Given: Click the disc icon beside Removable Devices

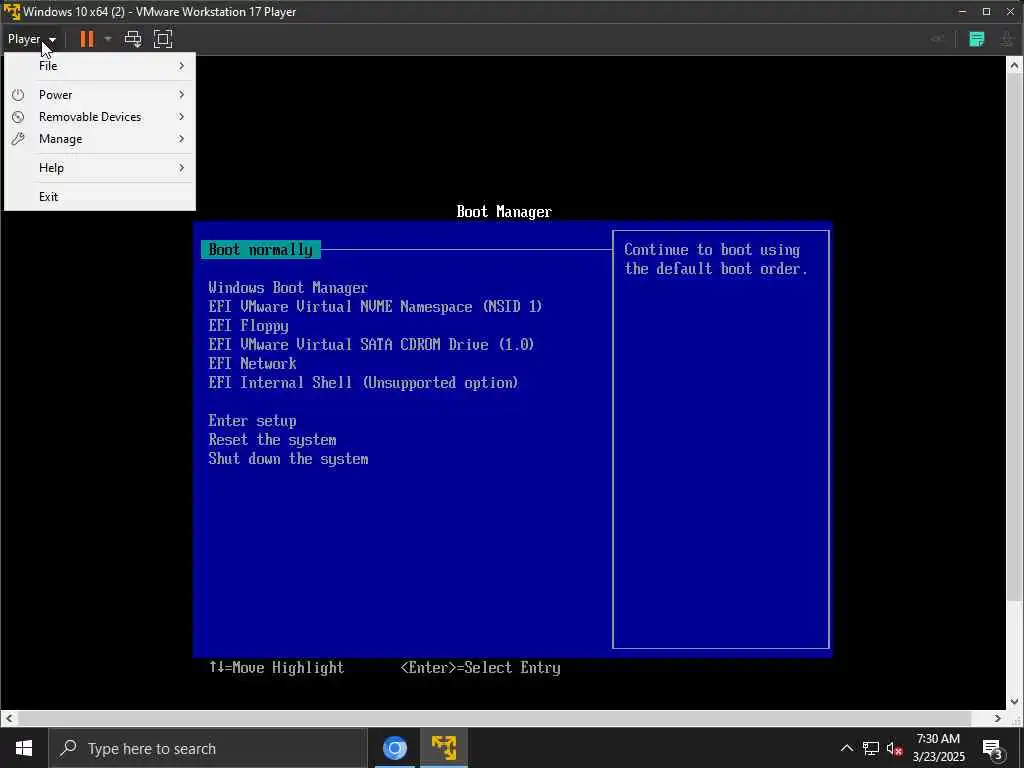Looking at the screenshot, I should coord(18,117).
